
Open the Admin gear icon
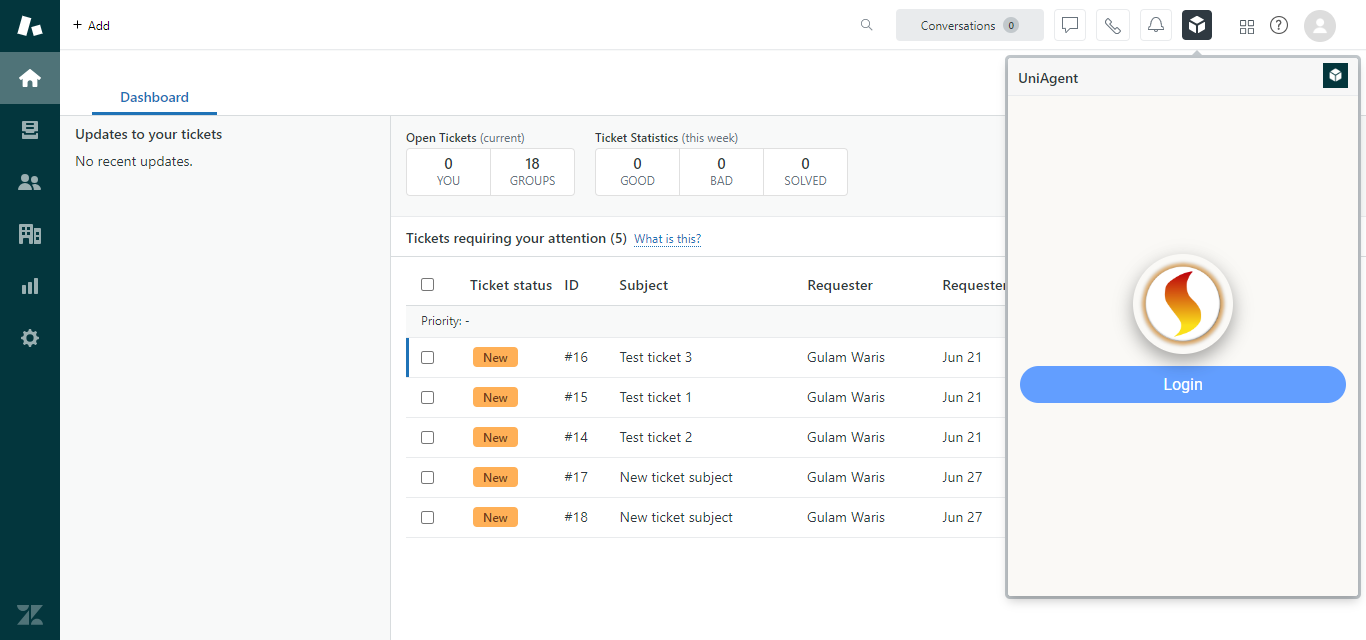pyautogui.click(x=30, y=338)
